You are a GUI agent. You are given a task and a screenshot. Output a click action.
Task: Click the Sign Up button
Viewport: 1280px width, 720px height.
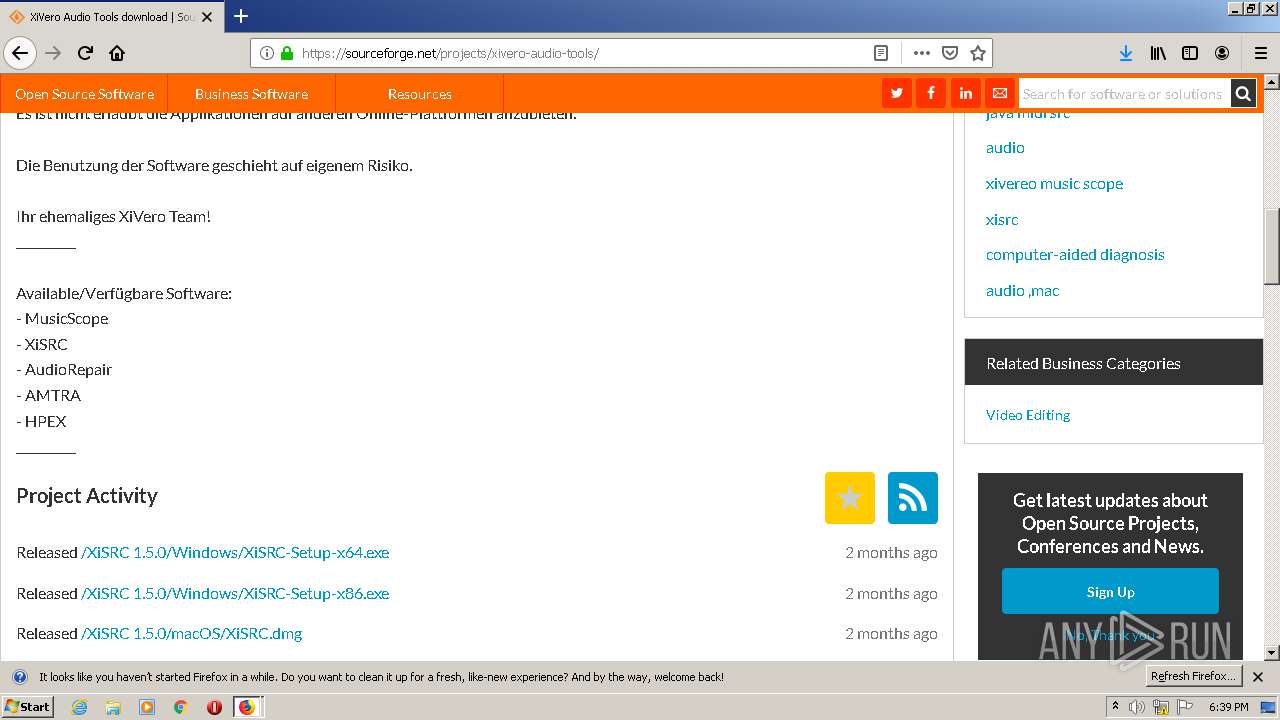point(1110,591)
